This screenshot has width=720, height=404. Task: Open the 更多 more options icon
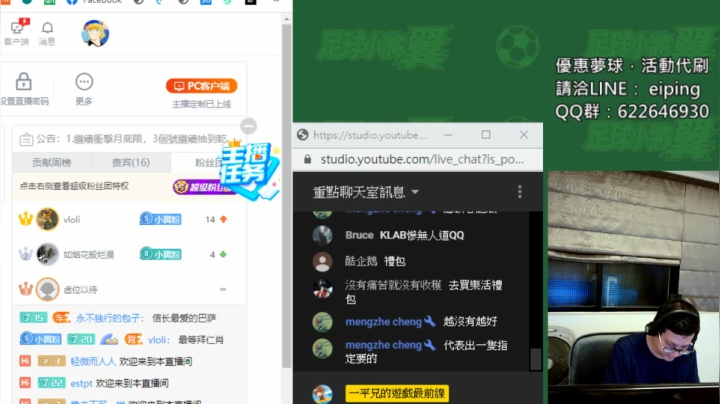[x=84, y=82]
